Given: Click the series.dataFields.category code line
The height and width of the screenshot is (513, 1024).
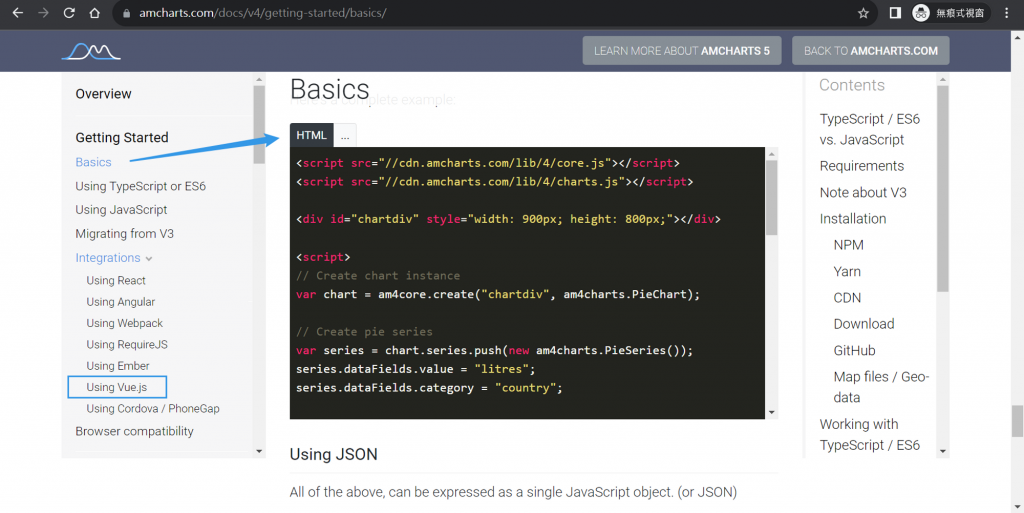Looking at the screenshot, I should tap(429, 388).
